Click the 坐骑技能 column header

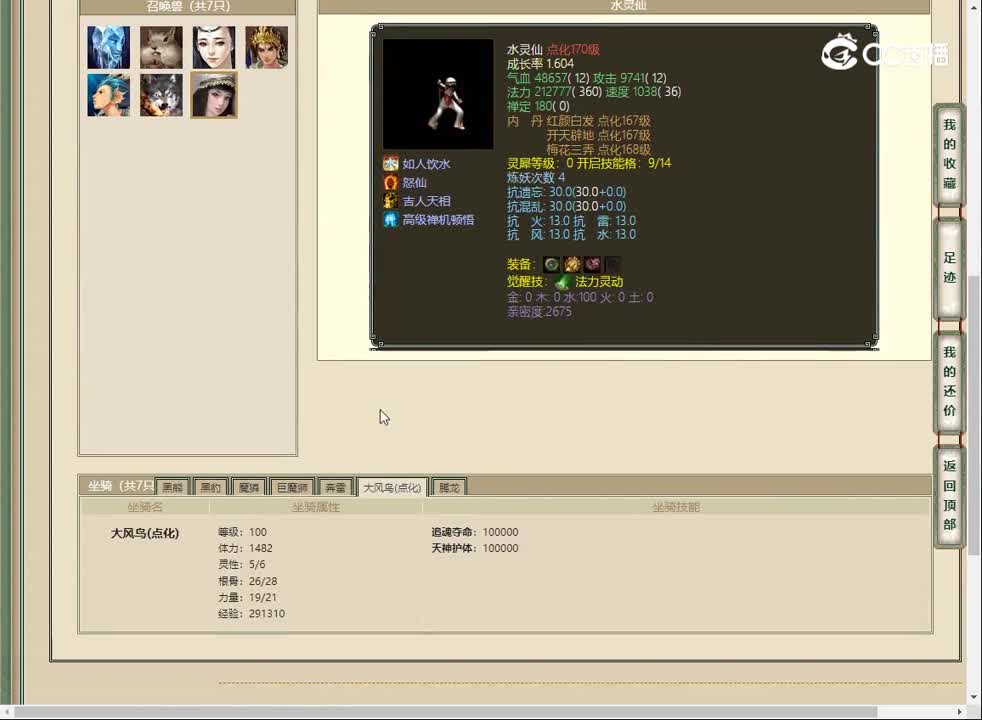(x=676, y=507)
